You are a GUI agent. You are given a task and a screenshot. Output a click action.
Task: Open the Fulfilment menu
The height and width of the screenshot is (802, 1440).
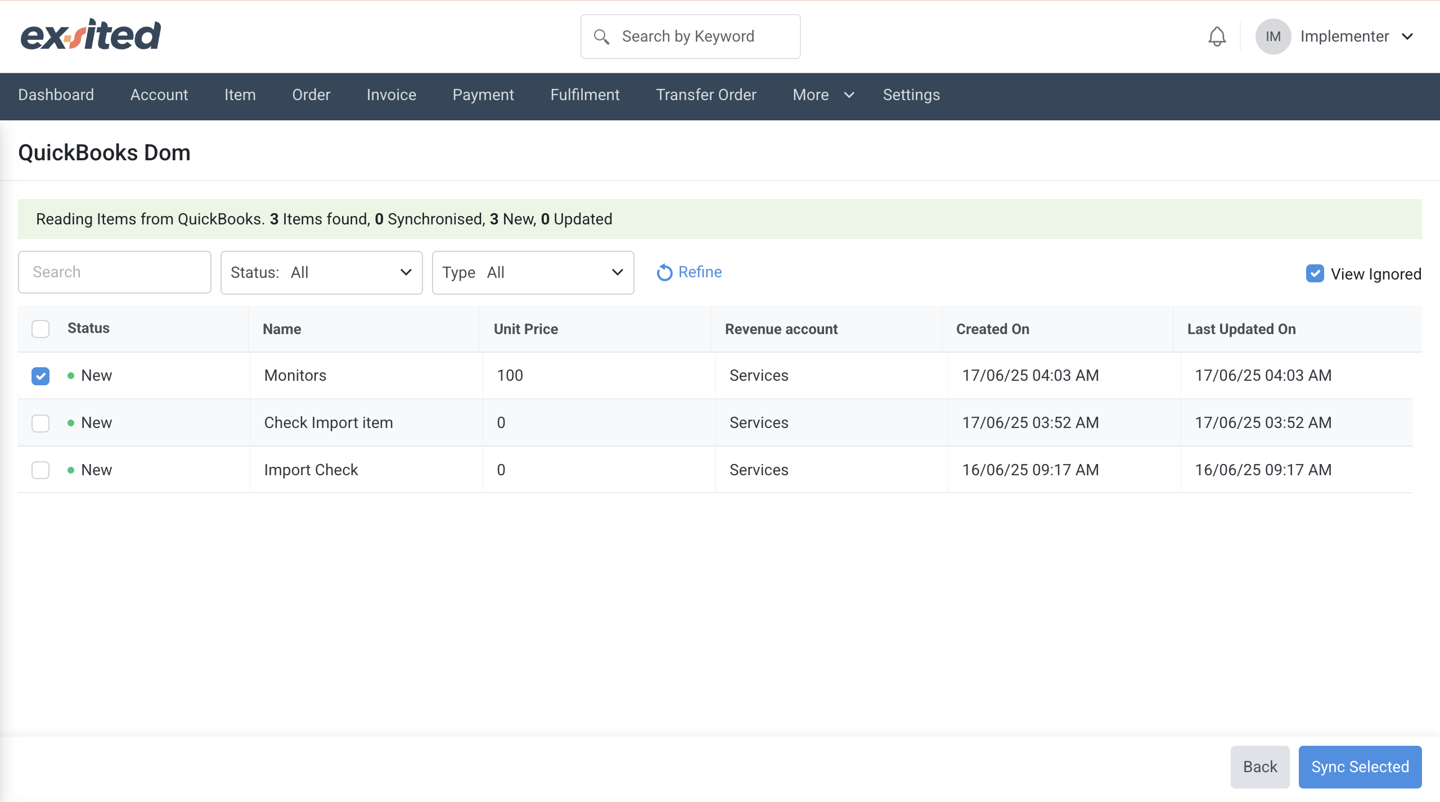point(585,95)
